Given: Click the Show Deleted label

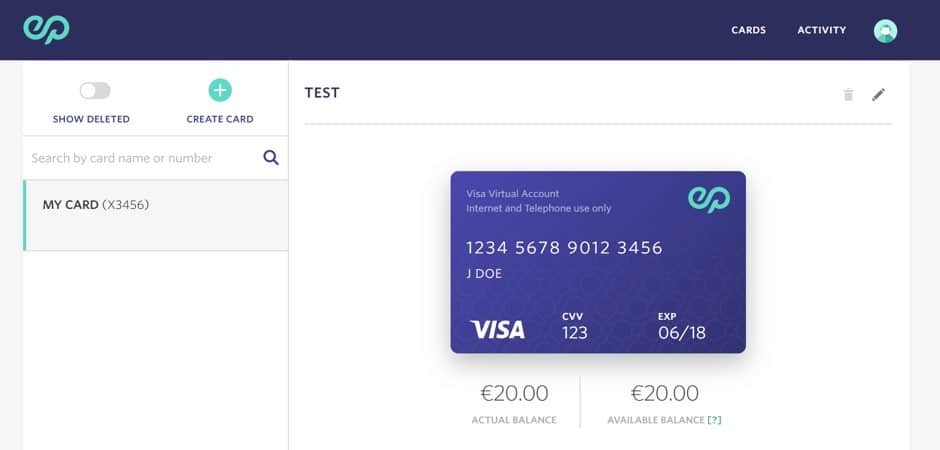Looking at the screenshot, I should 91,119.
